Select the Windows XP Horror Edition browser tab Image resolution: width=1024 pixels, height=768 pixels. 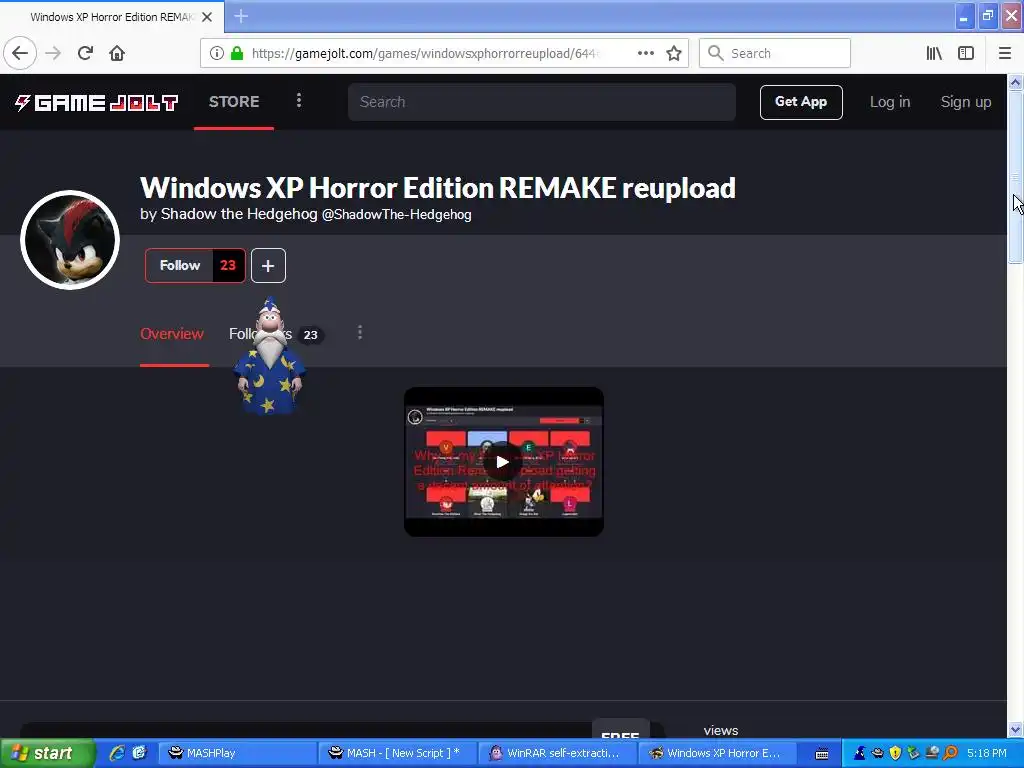click(x=112, y=17)
